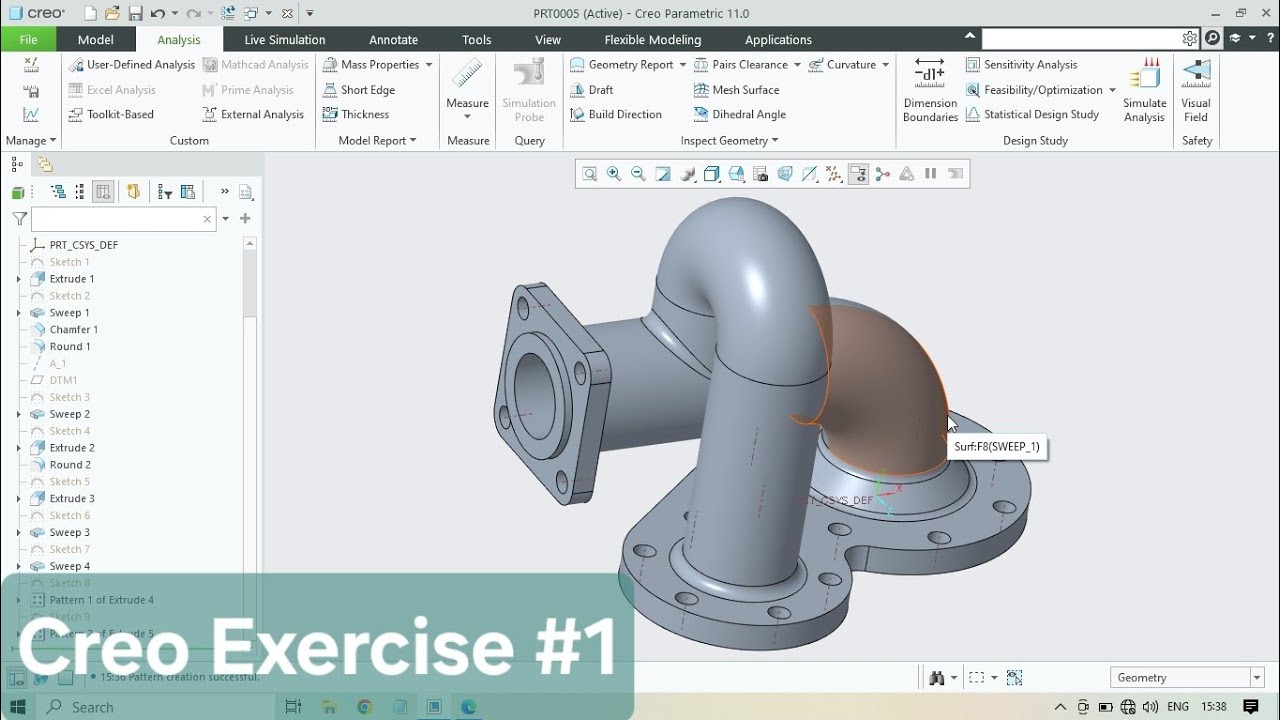The height and width of the screenshot is (720, 1280).
Task: Toggle the model tree columns display icon
Action: (102, 192)
